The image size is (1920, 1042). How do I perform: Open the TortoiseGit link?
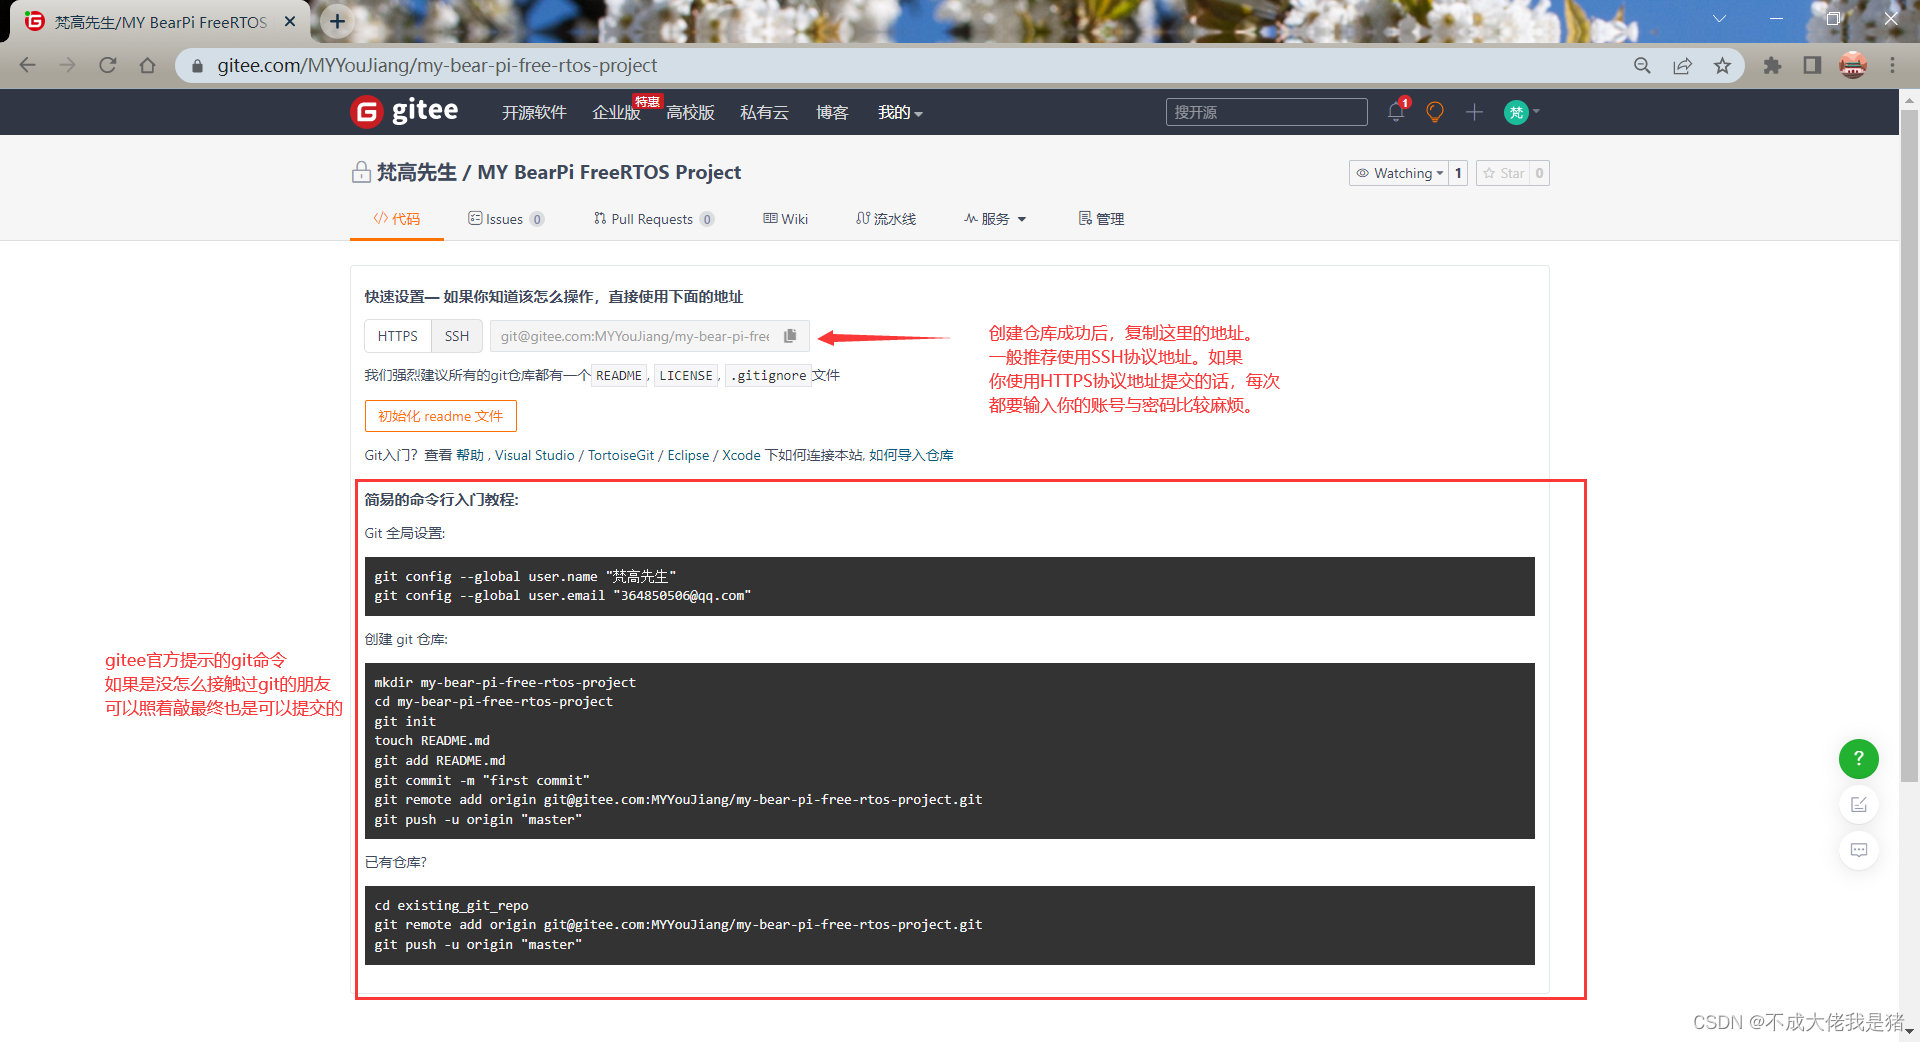621,455
